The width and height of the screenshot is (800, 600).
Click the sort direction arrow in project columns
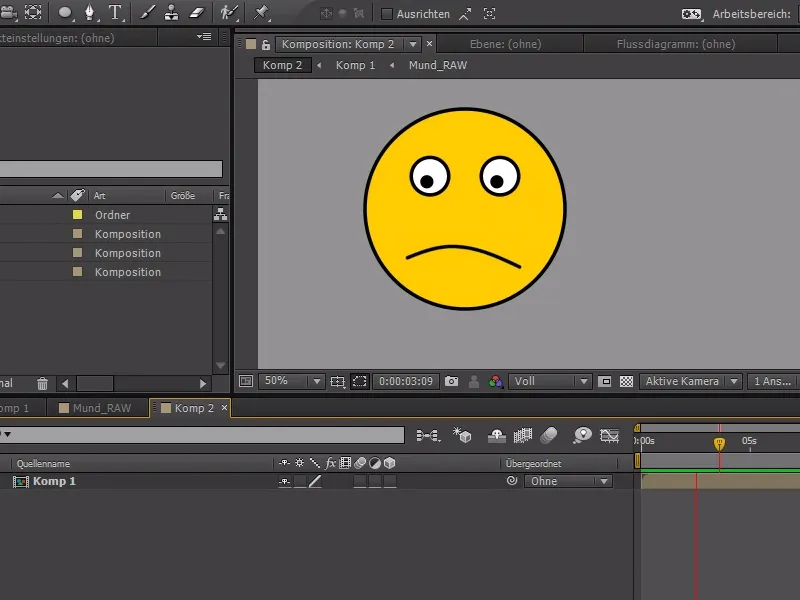pos(58,195)
